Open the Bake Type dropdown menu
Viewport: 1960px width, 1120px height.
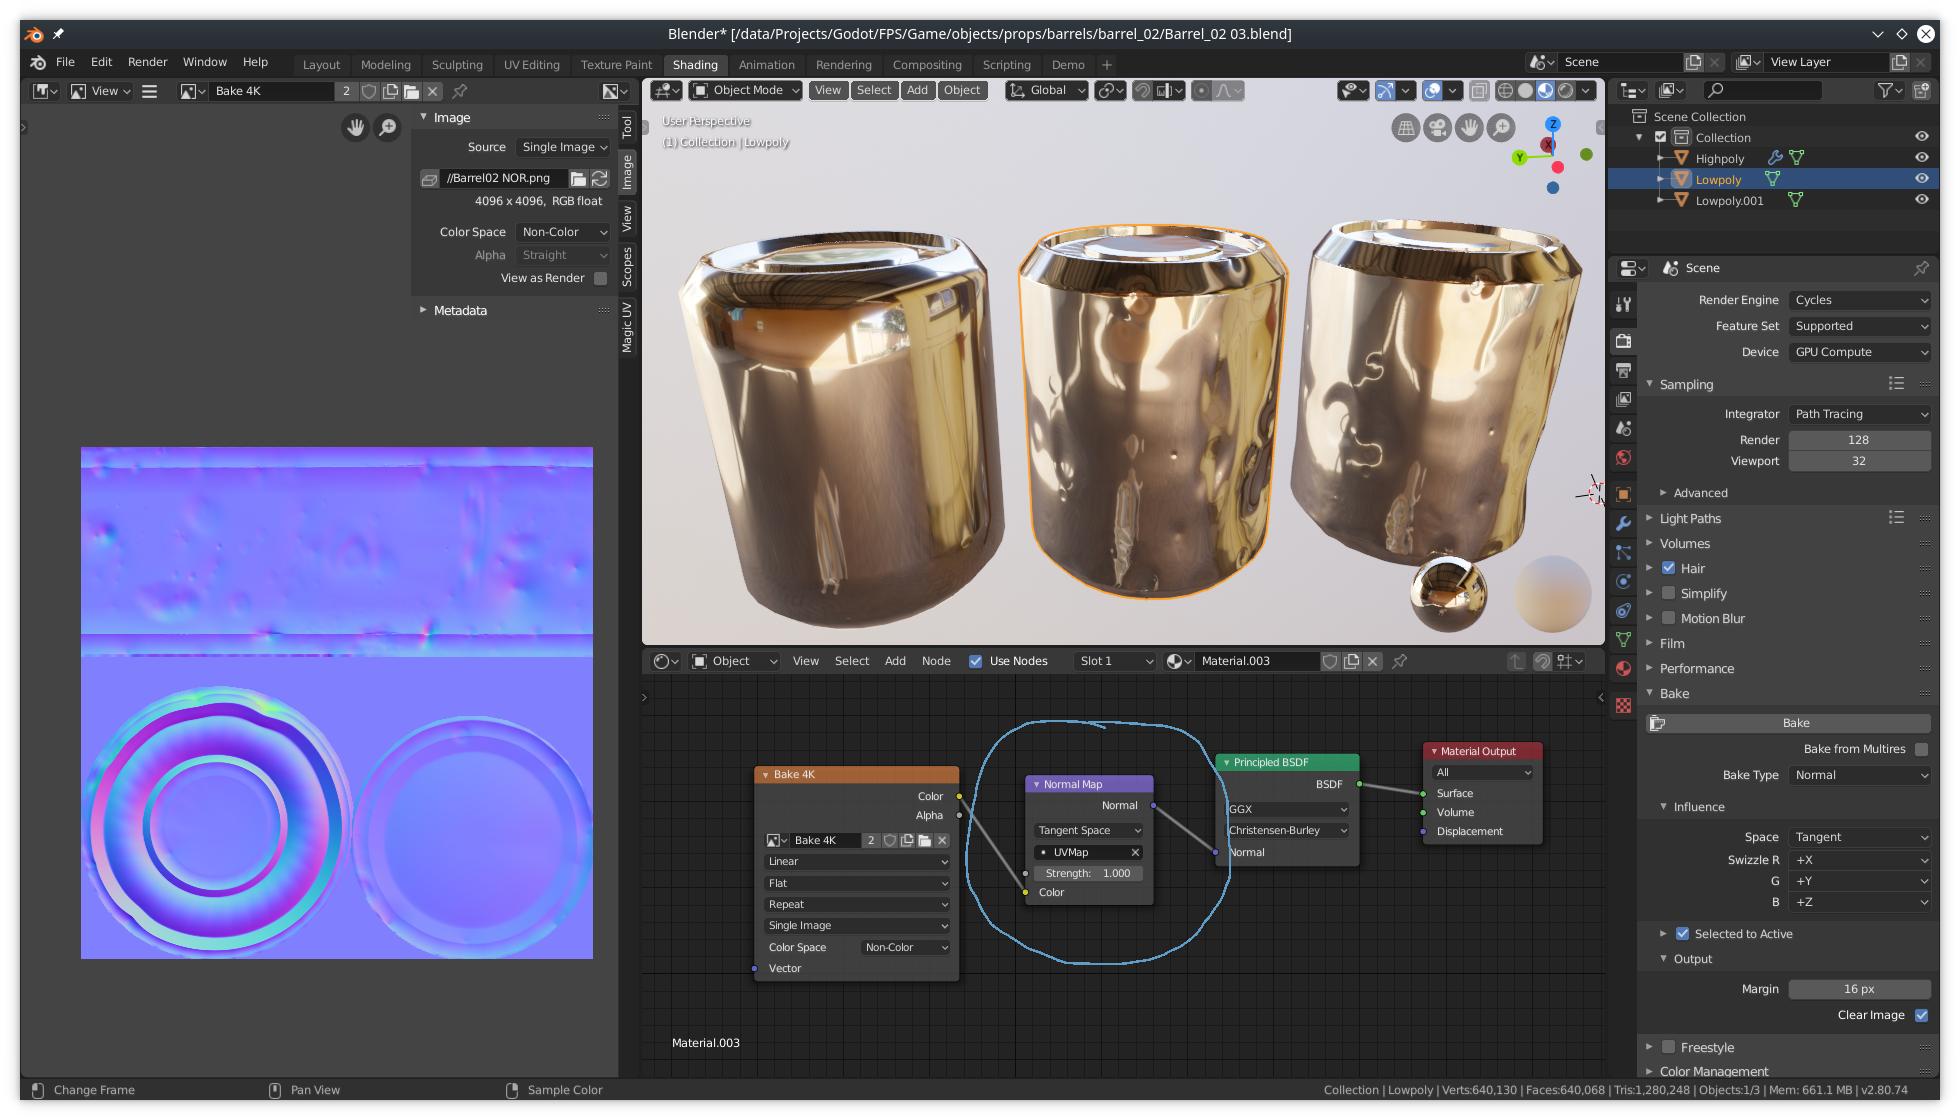1856,774
